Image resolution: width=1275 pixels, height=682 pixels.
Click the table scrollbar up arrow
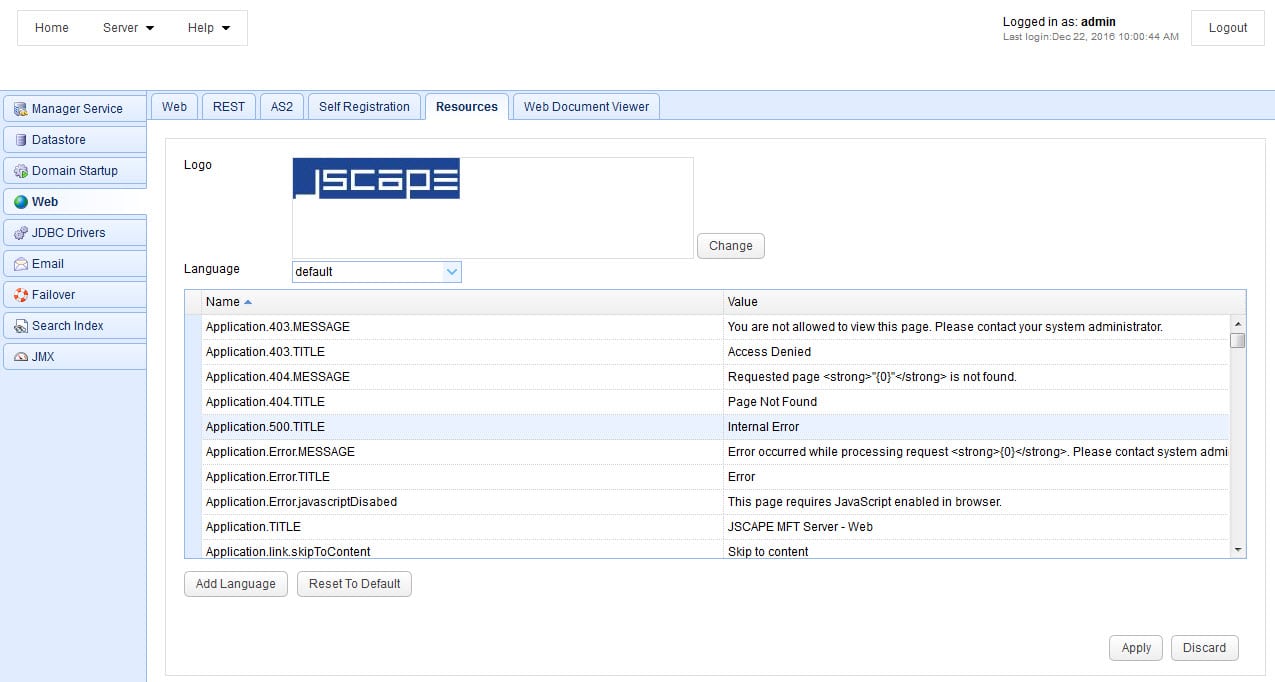pos(1238,324)
